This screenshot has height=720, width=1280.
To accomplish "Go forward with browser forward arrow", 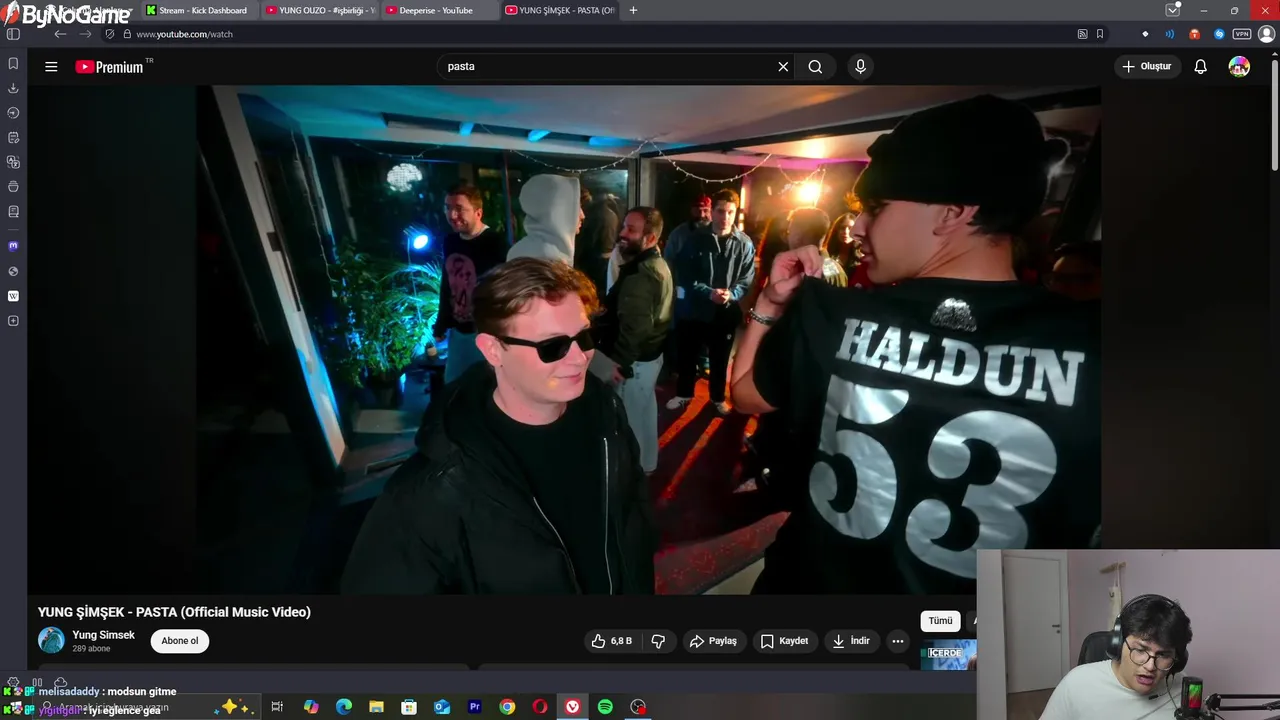I will [85, 34].
